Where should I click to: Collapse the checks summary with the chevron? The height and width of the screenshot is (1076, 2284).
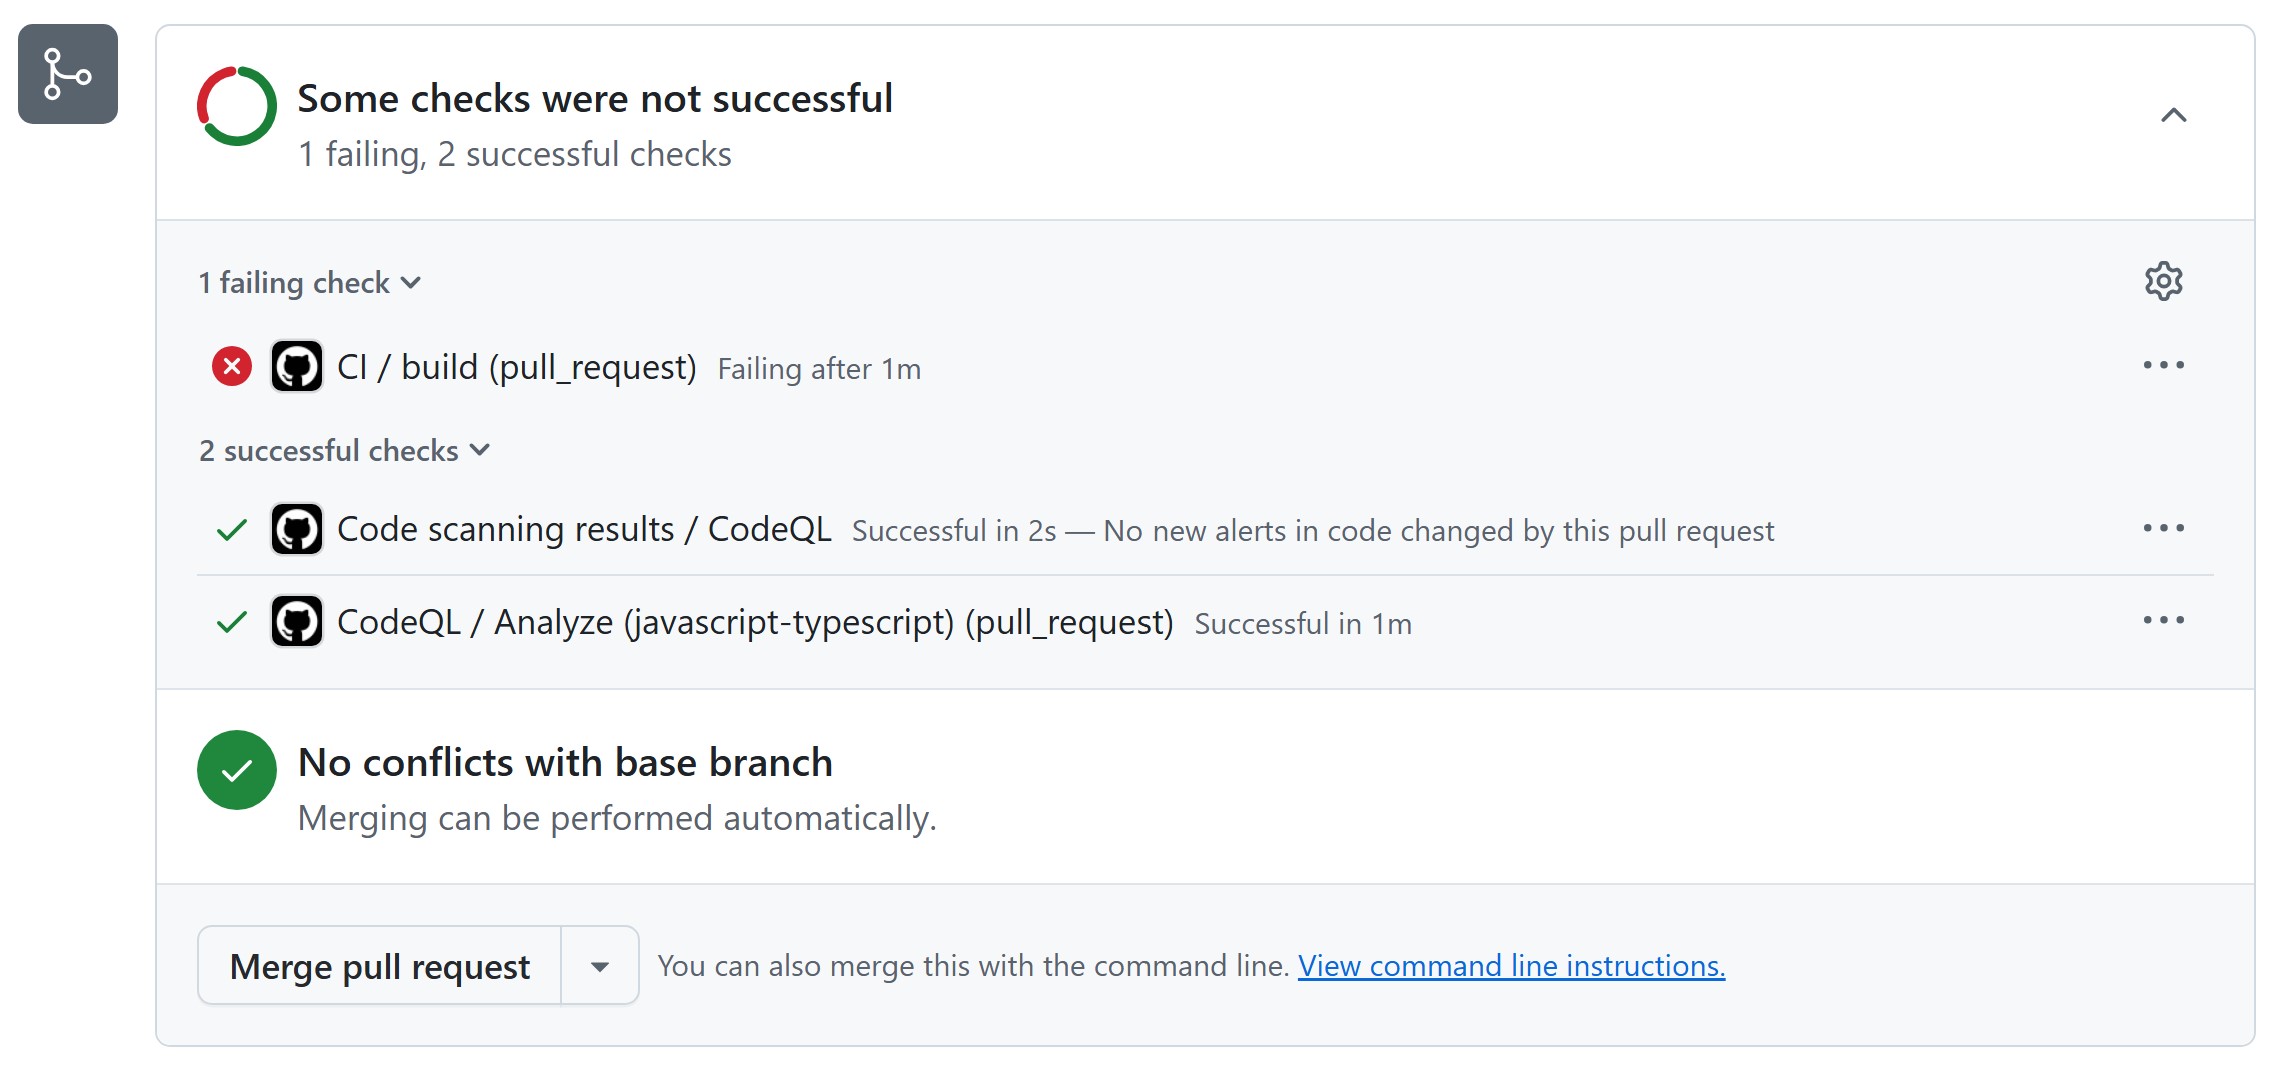2173,115
